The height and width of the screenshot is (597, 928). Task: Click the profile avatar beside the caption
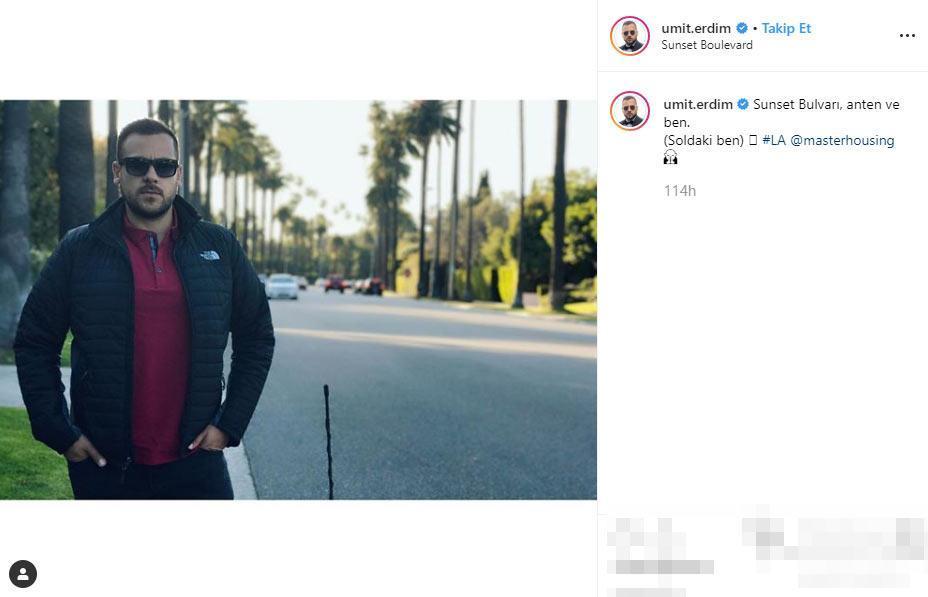630,111
